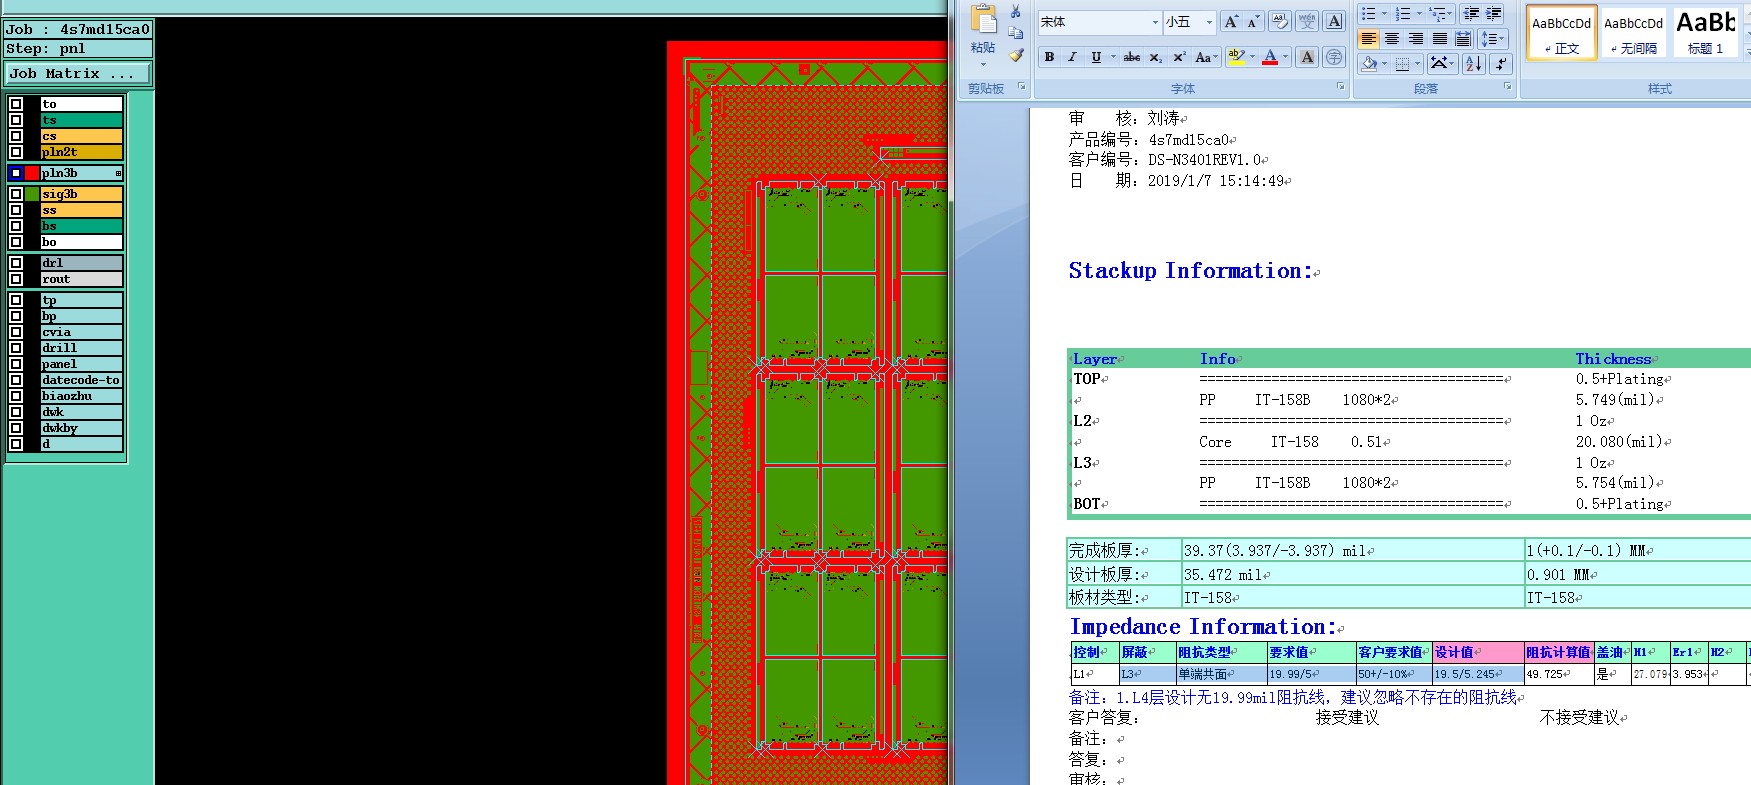The width and height of the screenshot is (1751, 785).
Task: Click the Cut scissors icon in Word
Action: coord(1016,11)
